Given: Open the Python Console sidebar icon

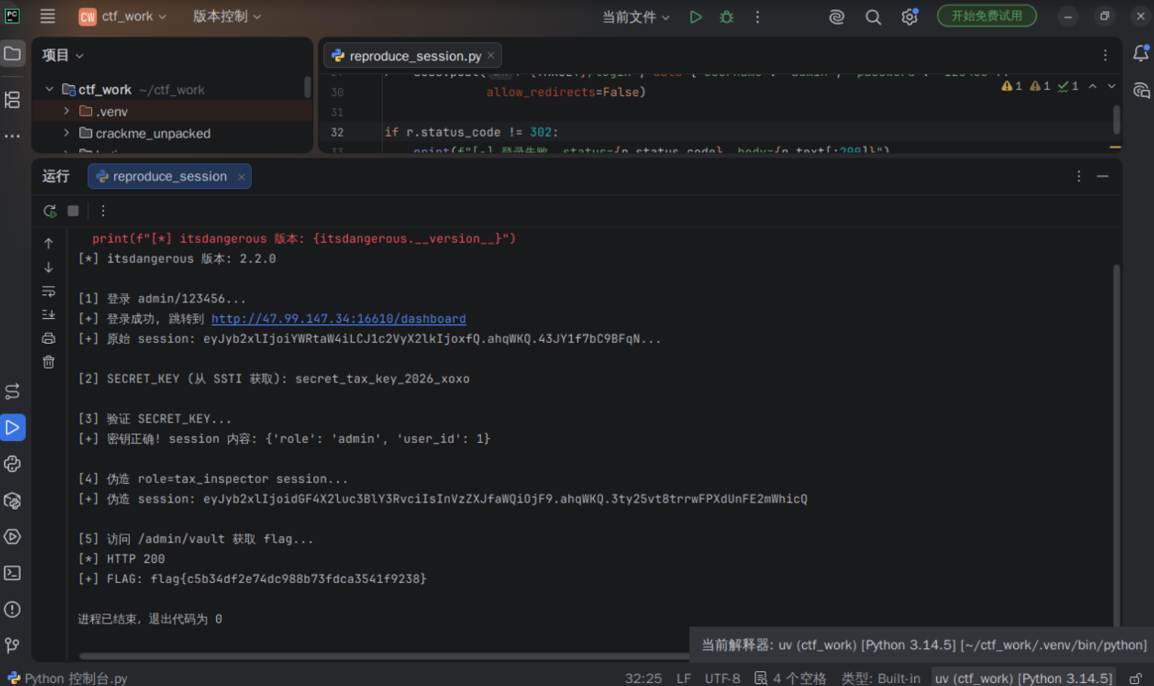Looking at the screenshot, I should point(13,464).
